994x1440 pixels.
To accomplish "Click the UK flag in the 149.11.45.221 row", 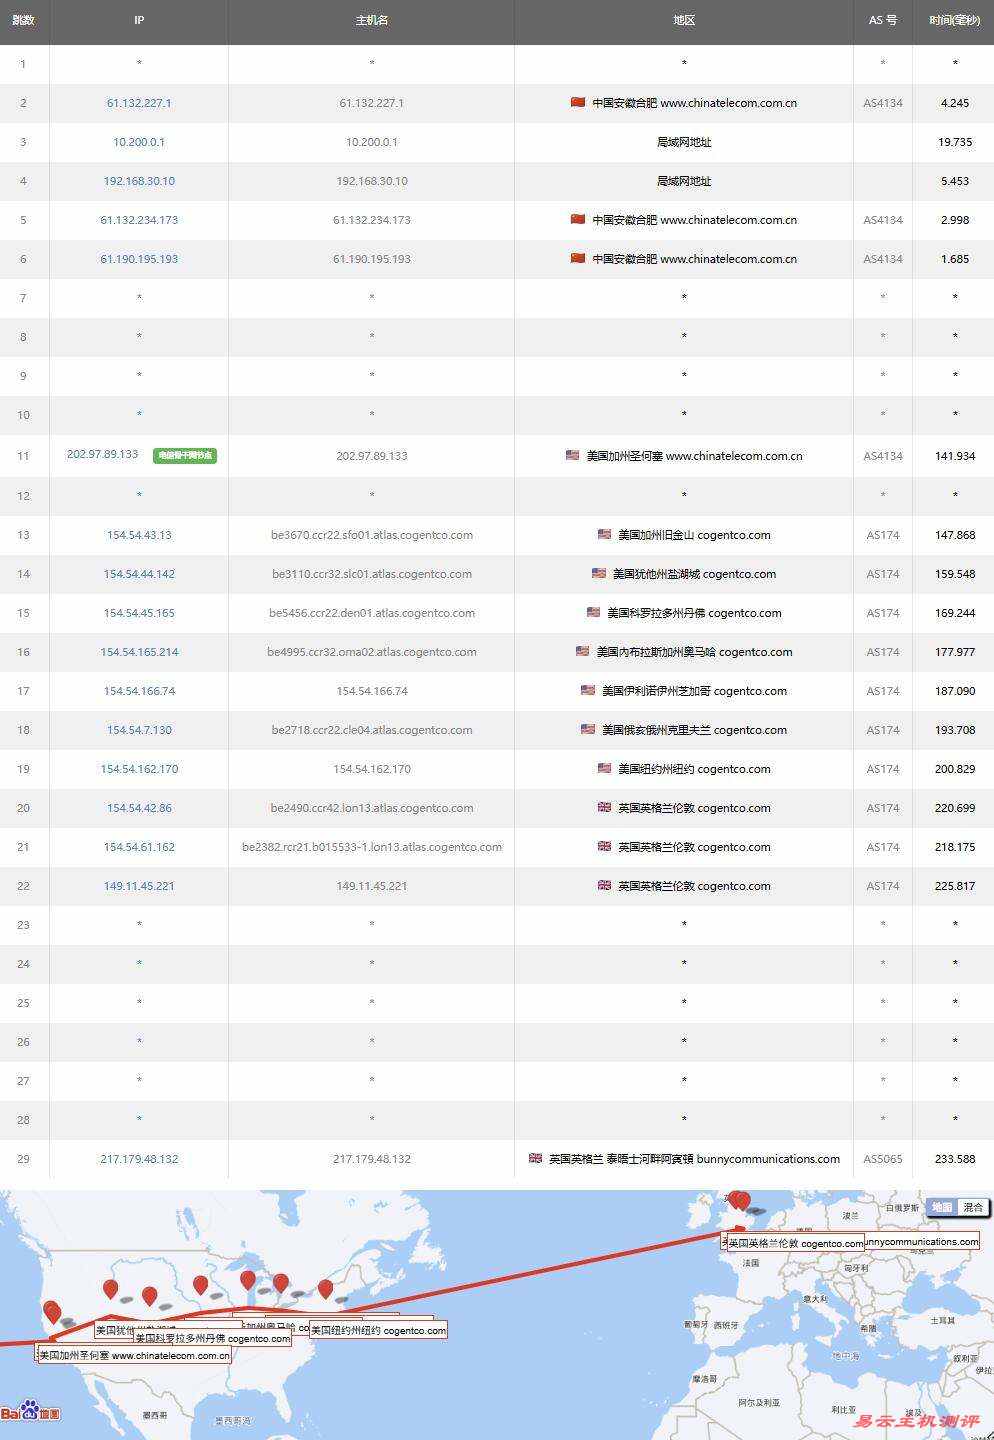I will click(604, 885).
